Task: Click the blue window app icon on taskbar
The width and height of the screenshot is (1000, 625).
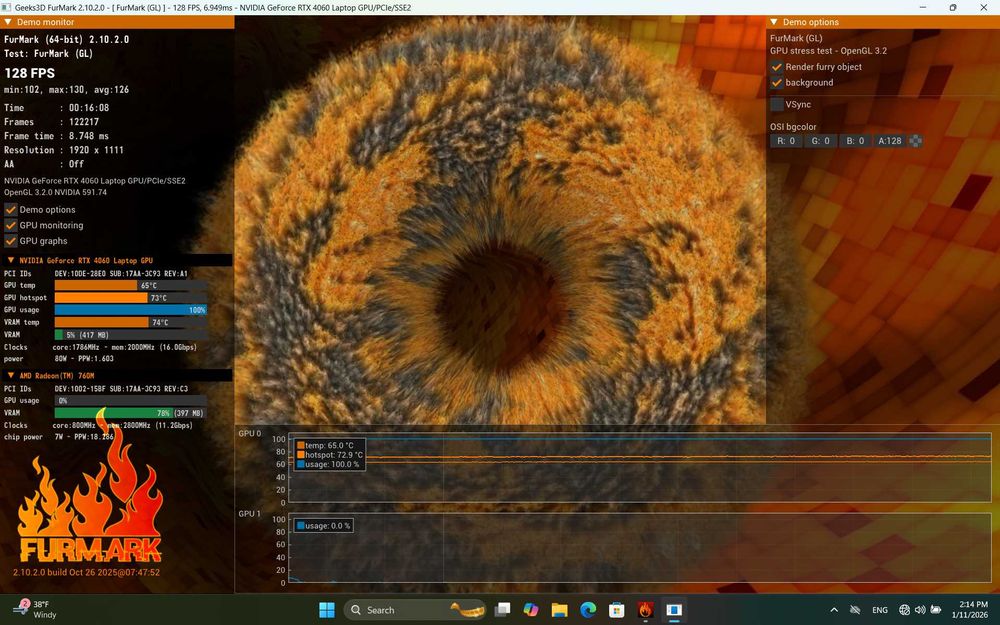Action: click(674, 610)
